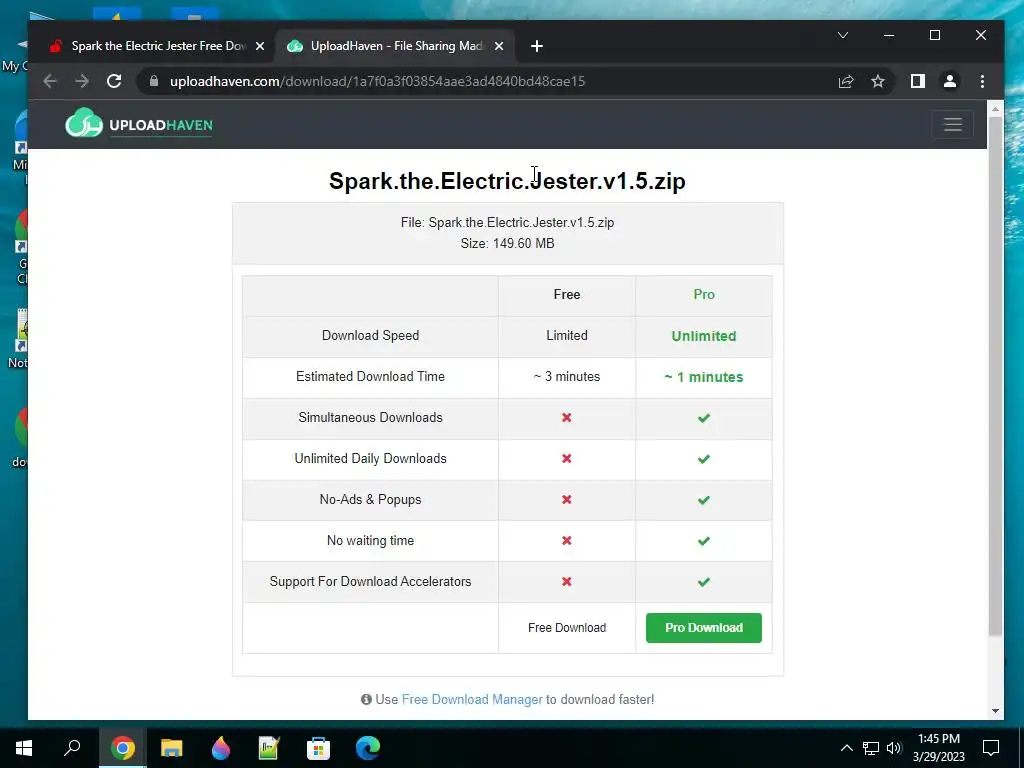
Task: Go forward in browser history
Action: coord(82,81)
